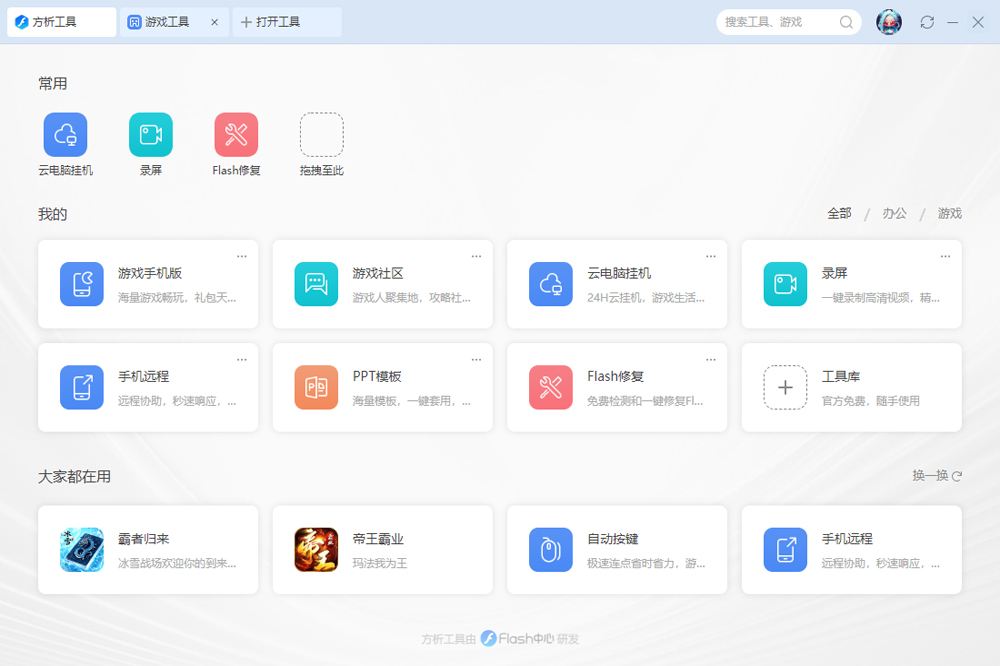1000x666 pixels.
Task: Click the 自动按键 mouse icon
Action: [x=550, y=550]
